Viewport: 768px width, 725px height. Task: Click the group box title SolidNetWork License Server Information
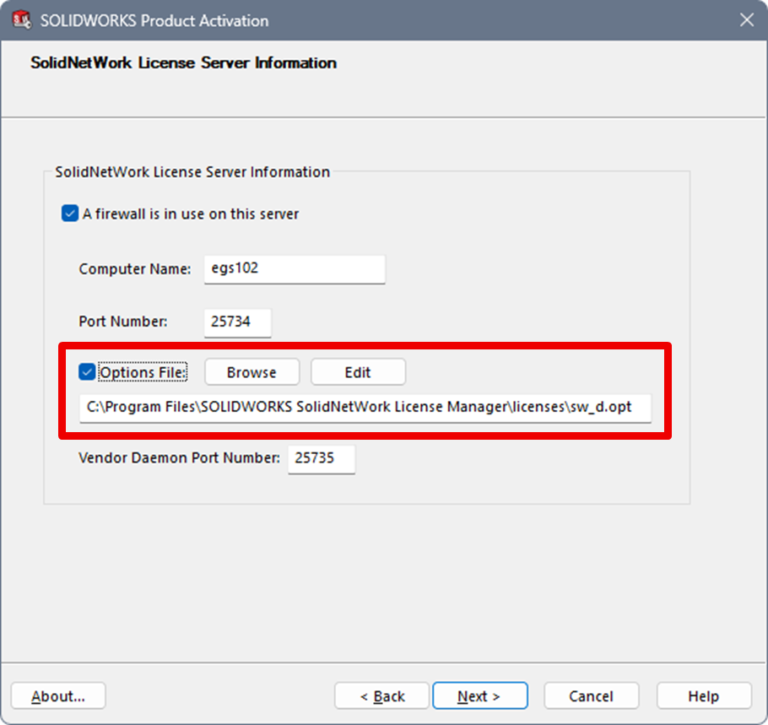pyautogui.click(x=192, y=172)
